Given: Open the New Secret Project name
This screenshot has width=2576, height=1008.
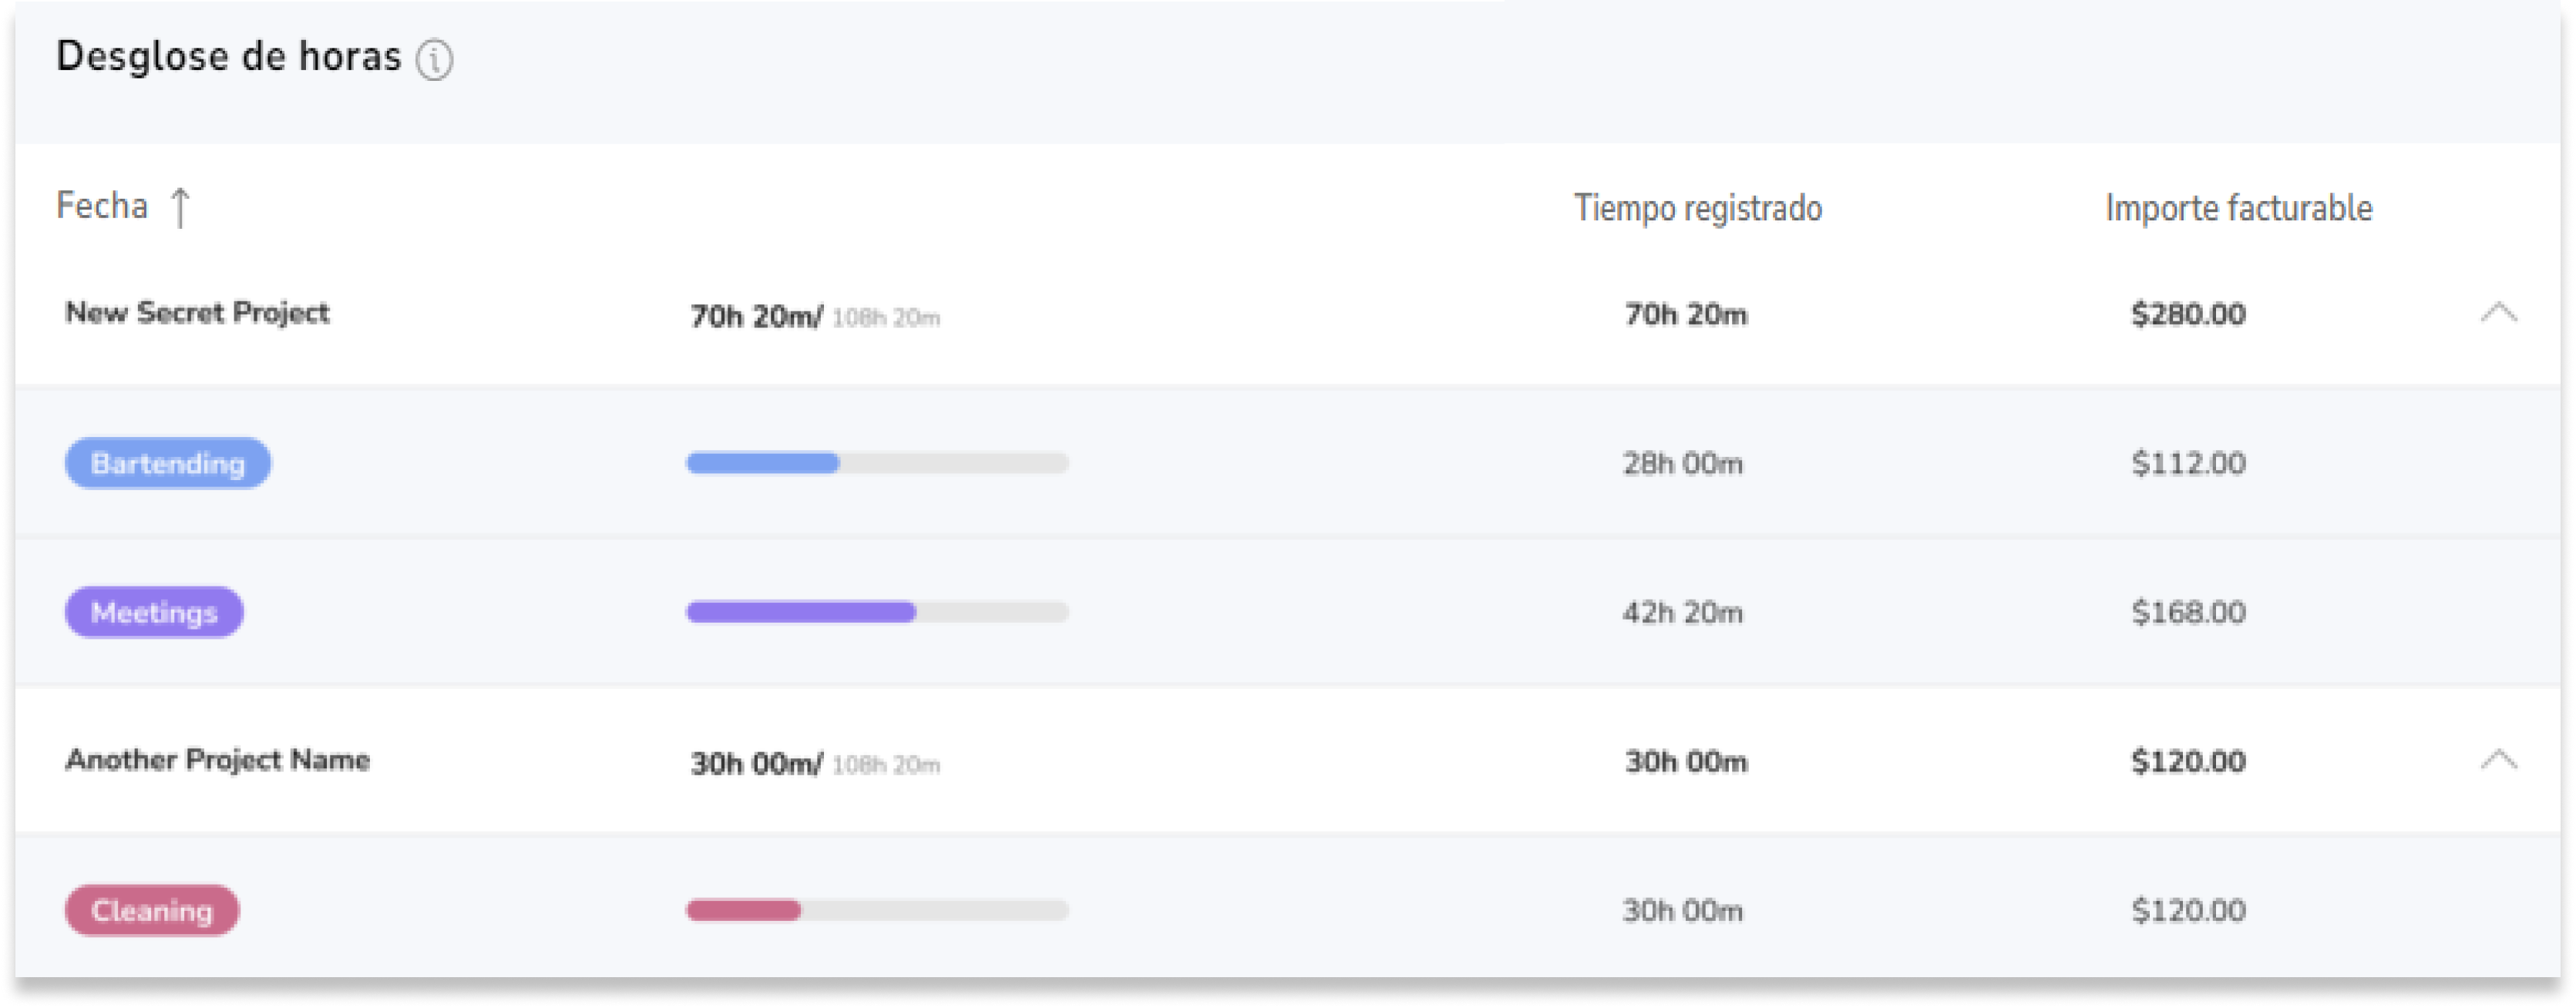Looking at the screenshot, I should (x=197, y=313).
